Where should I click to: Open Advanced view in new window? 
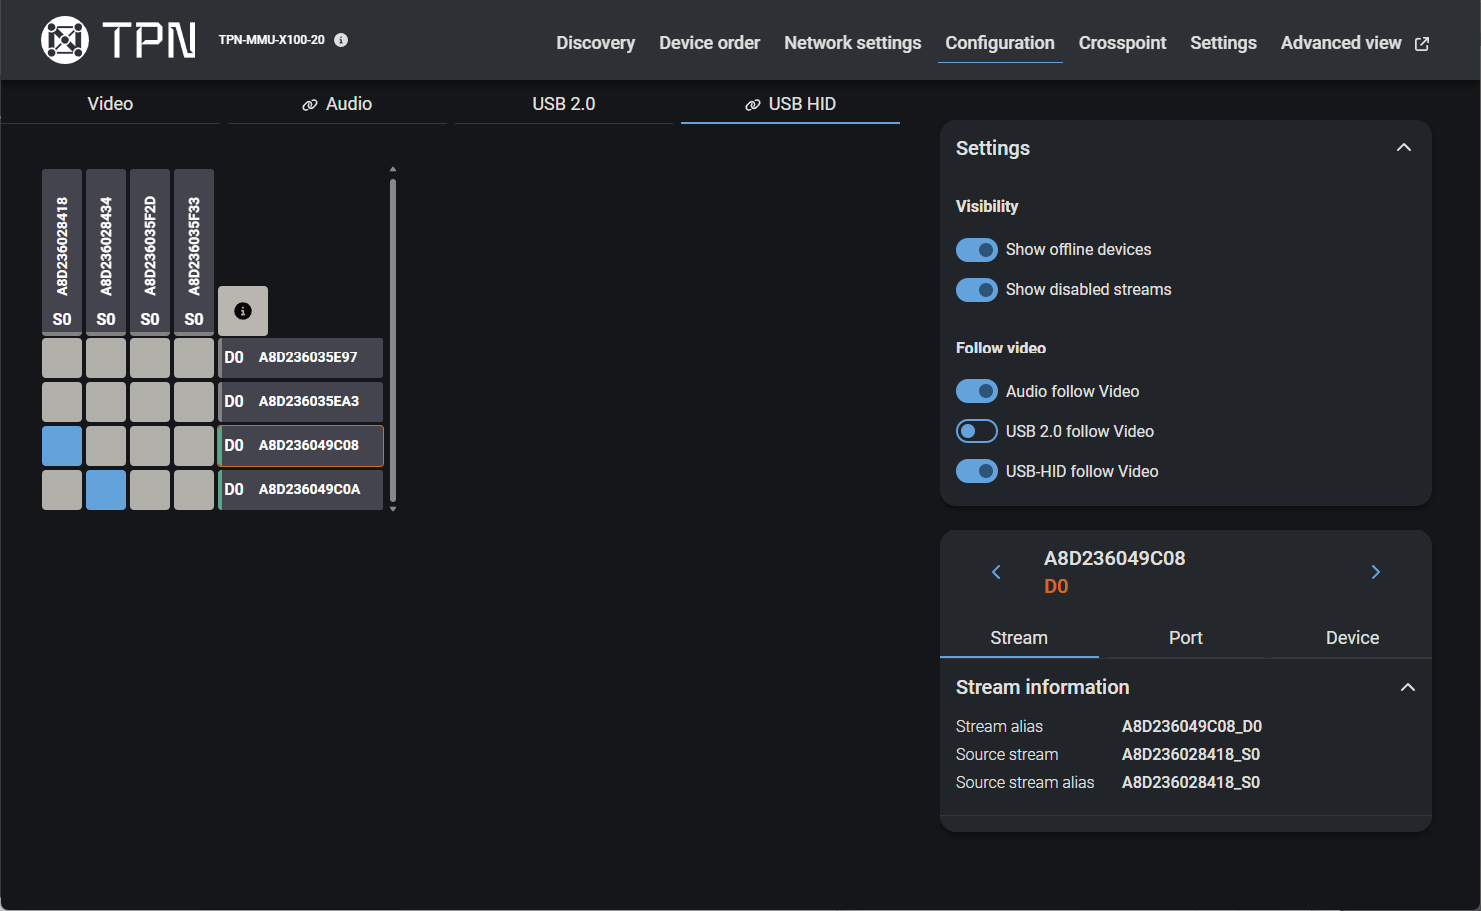tap(1355, 43)
